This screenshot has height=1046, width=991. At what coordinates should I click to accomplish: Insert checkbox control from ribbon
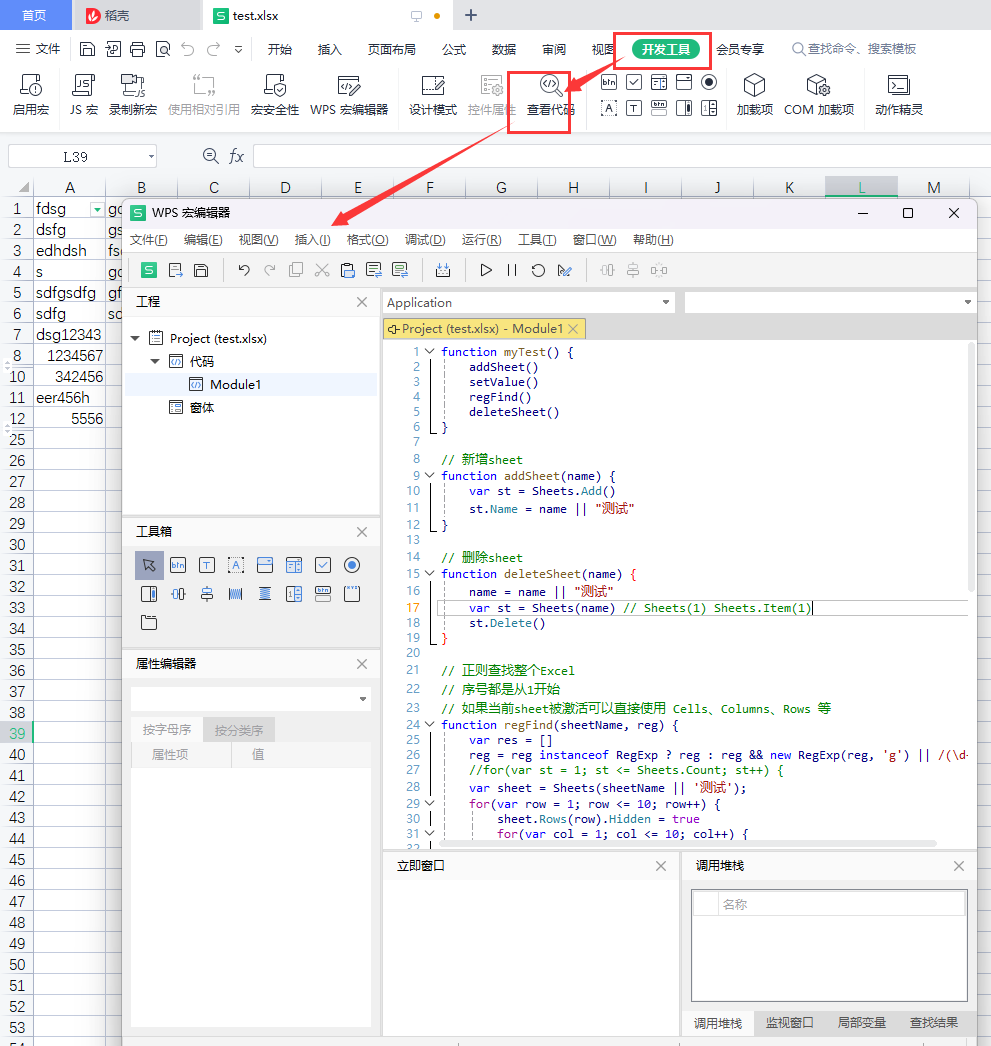634,82
